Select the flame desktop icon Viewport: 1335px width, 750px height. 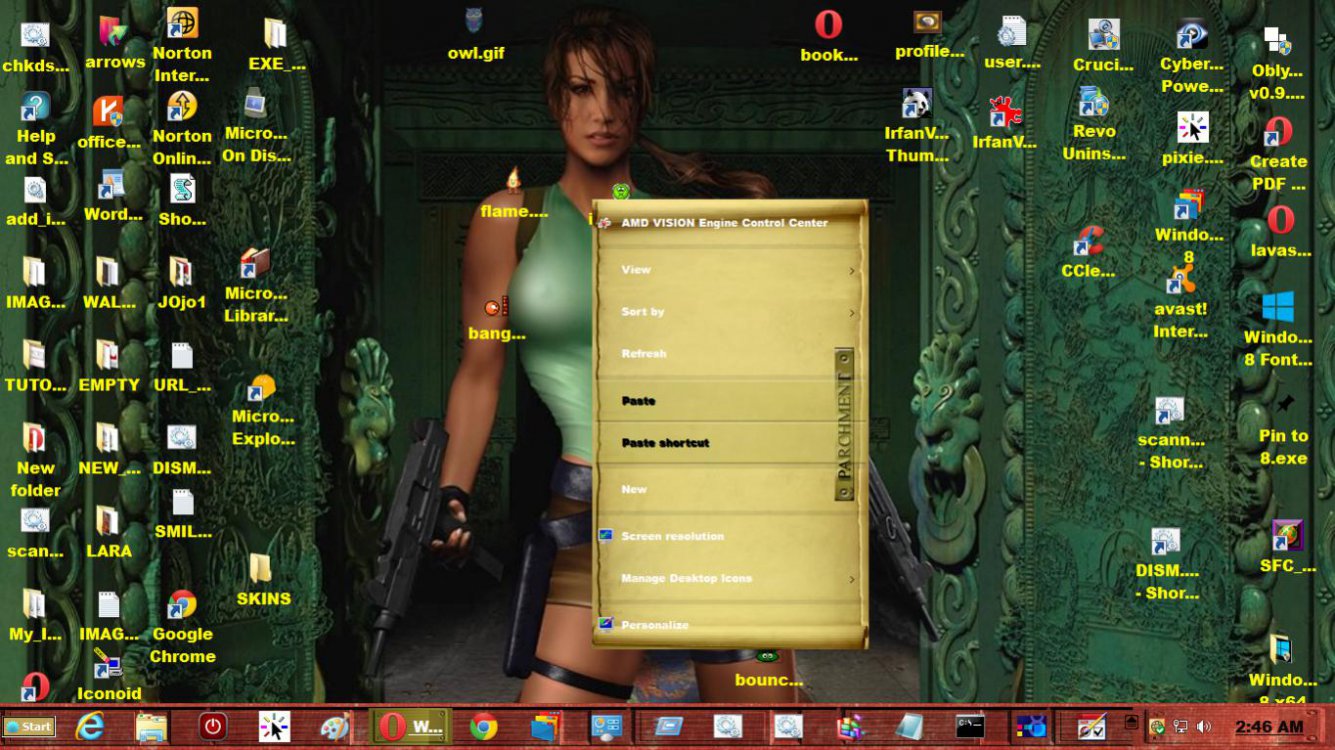pyautogui.click(x=514, y=194)
